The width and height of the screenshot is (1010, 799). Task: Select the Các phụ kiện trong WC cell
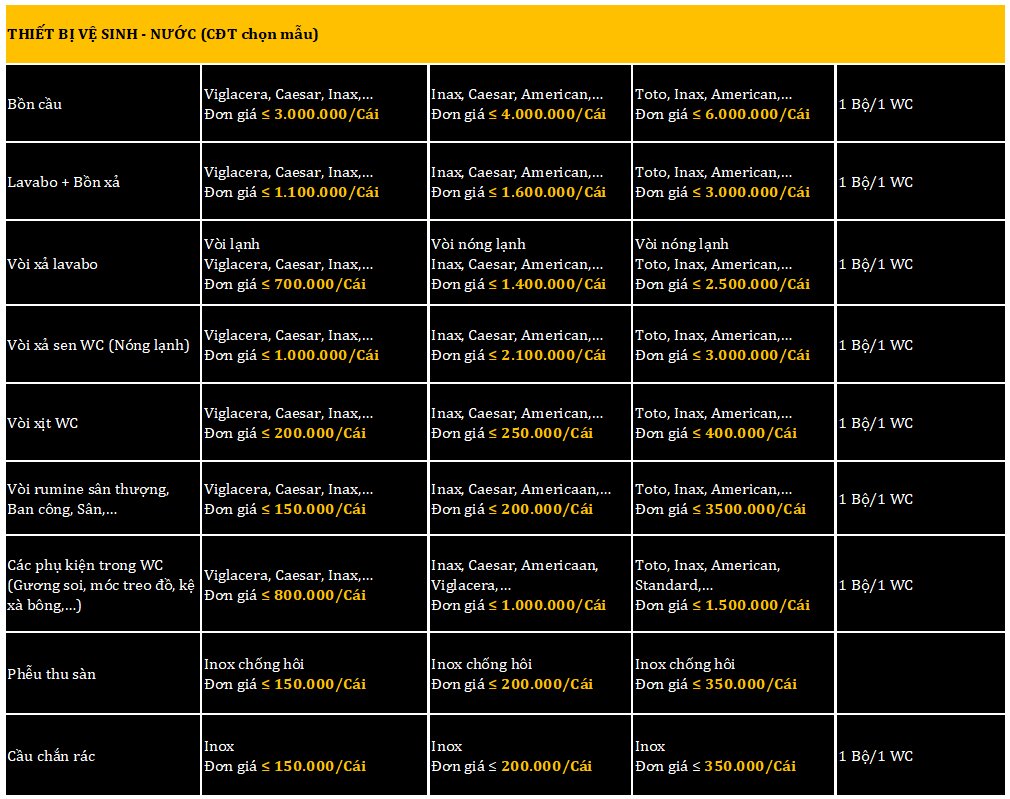click(x=100, y=585)
